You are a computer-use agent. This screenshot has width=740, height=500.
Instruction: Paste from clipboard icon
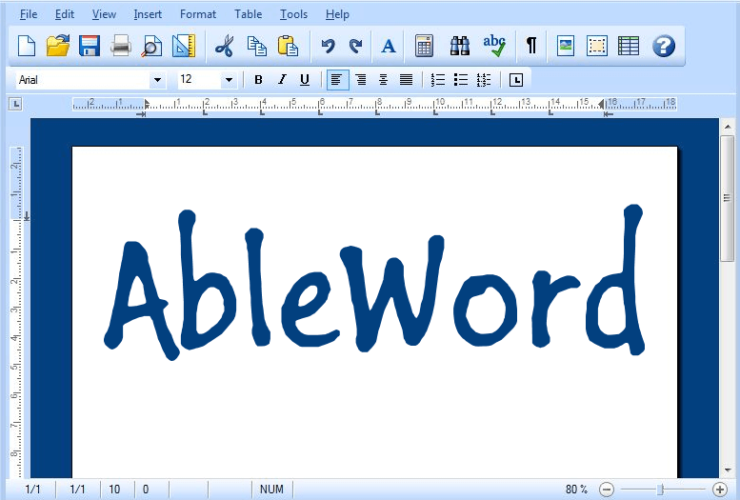pyautogui.click(x=288, y=46)
